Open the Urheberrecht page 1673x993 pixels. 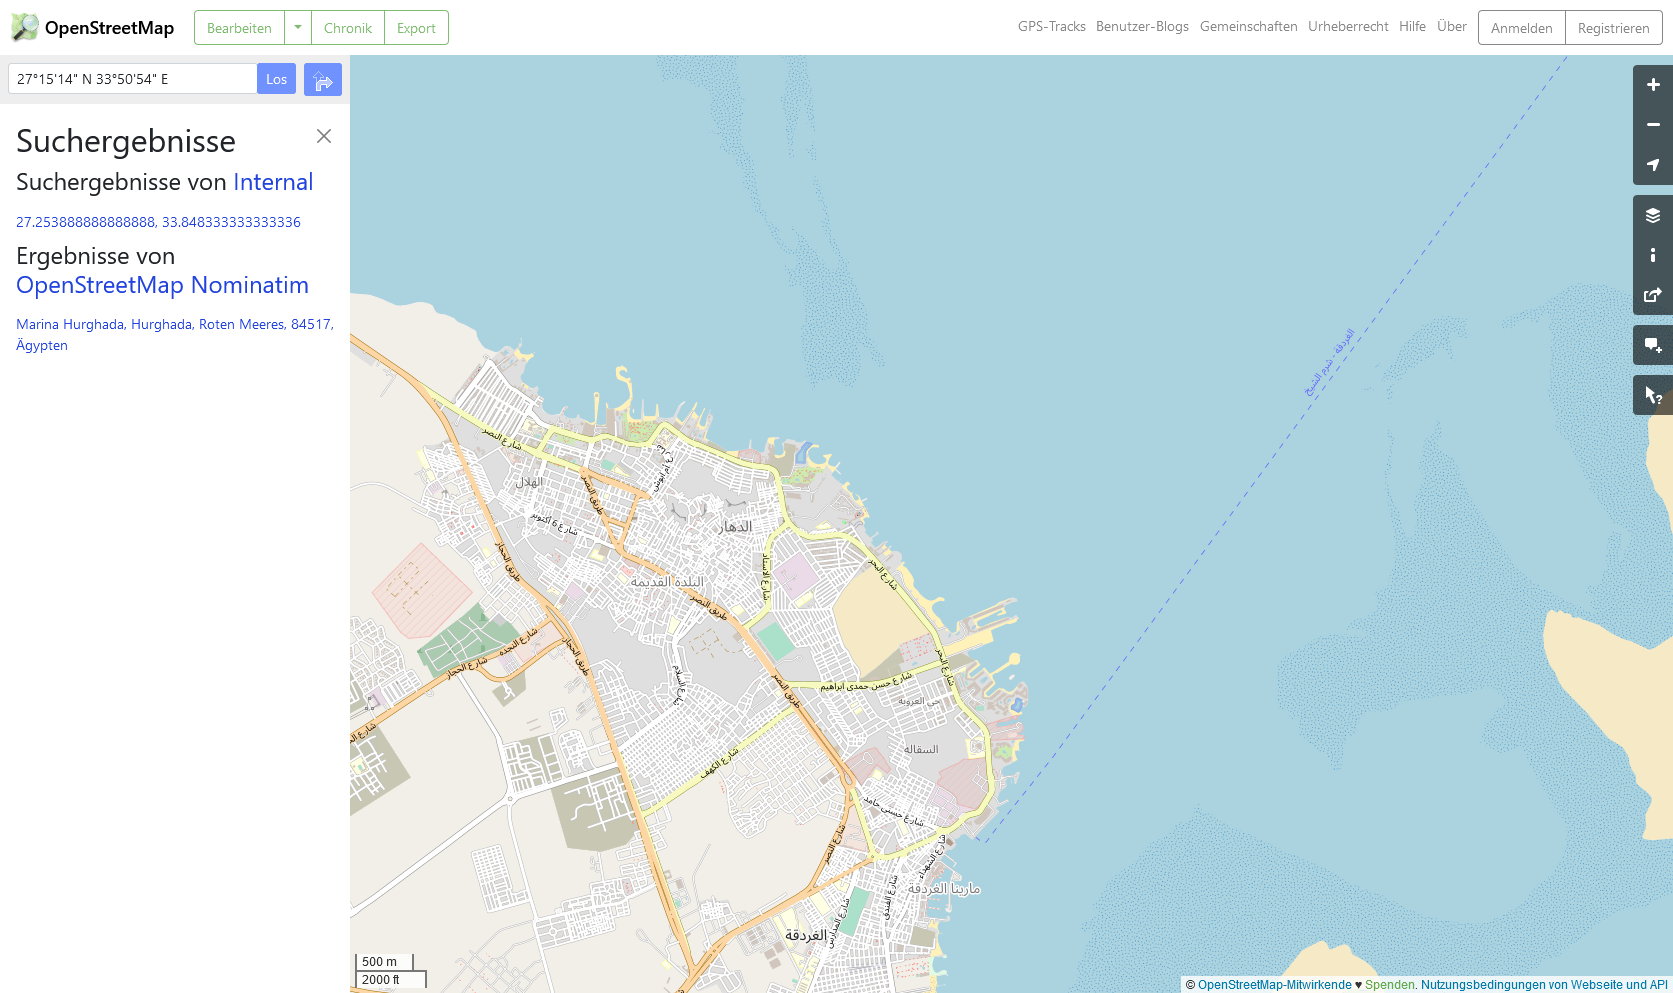point(1348,27)
